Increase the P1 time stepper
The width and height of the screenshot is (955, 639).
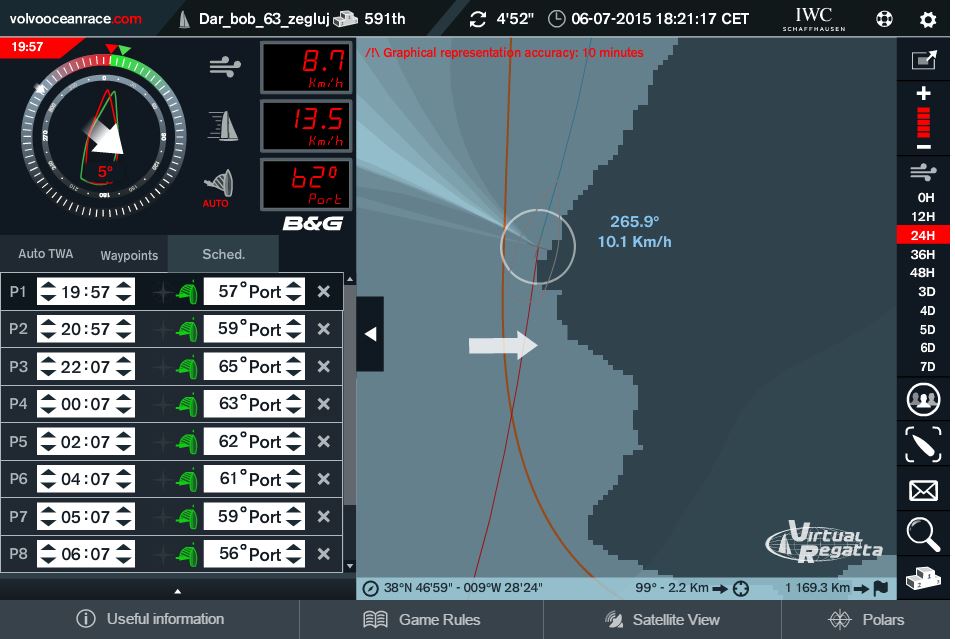124,286
